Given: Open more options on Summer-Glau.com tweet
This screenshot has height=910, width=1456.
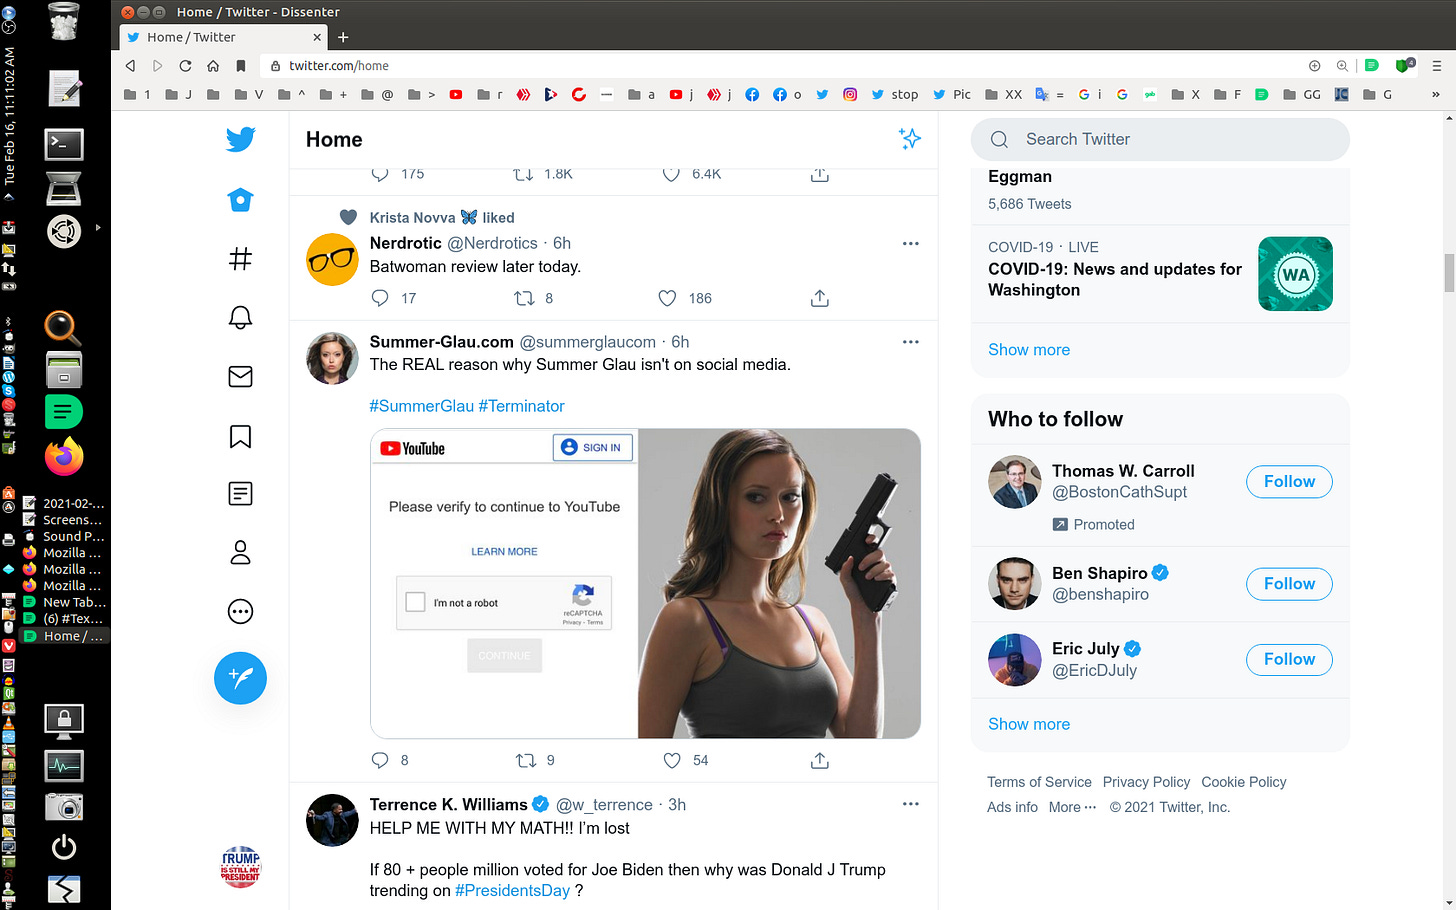Looking at the screenshot, I should [910, 342].
